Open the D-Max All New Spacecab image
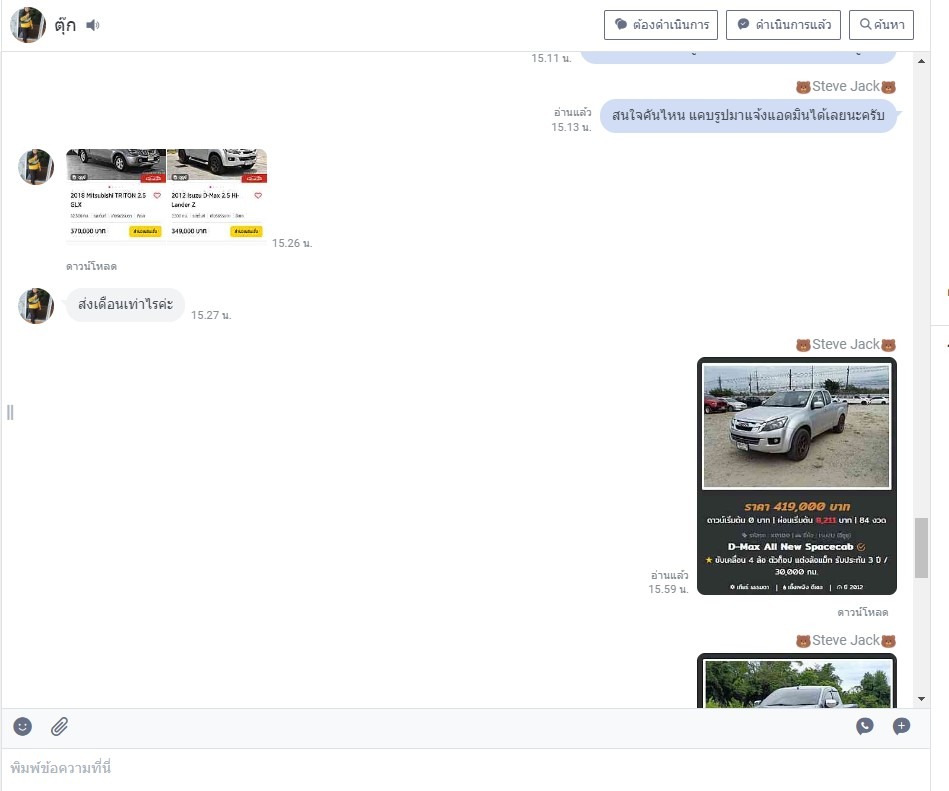949x791 pixels. click(796, 476)
